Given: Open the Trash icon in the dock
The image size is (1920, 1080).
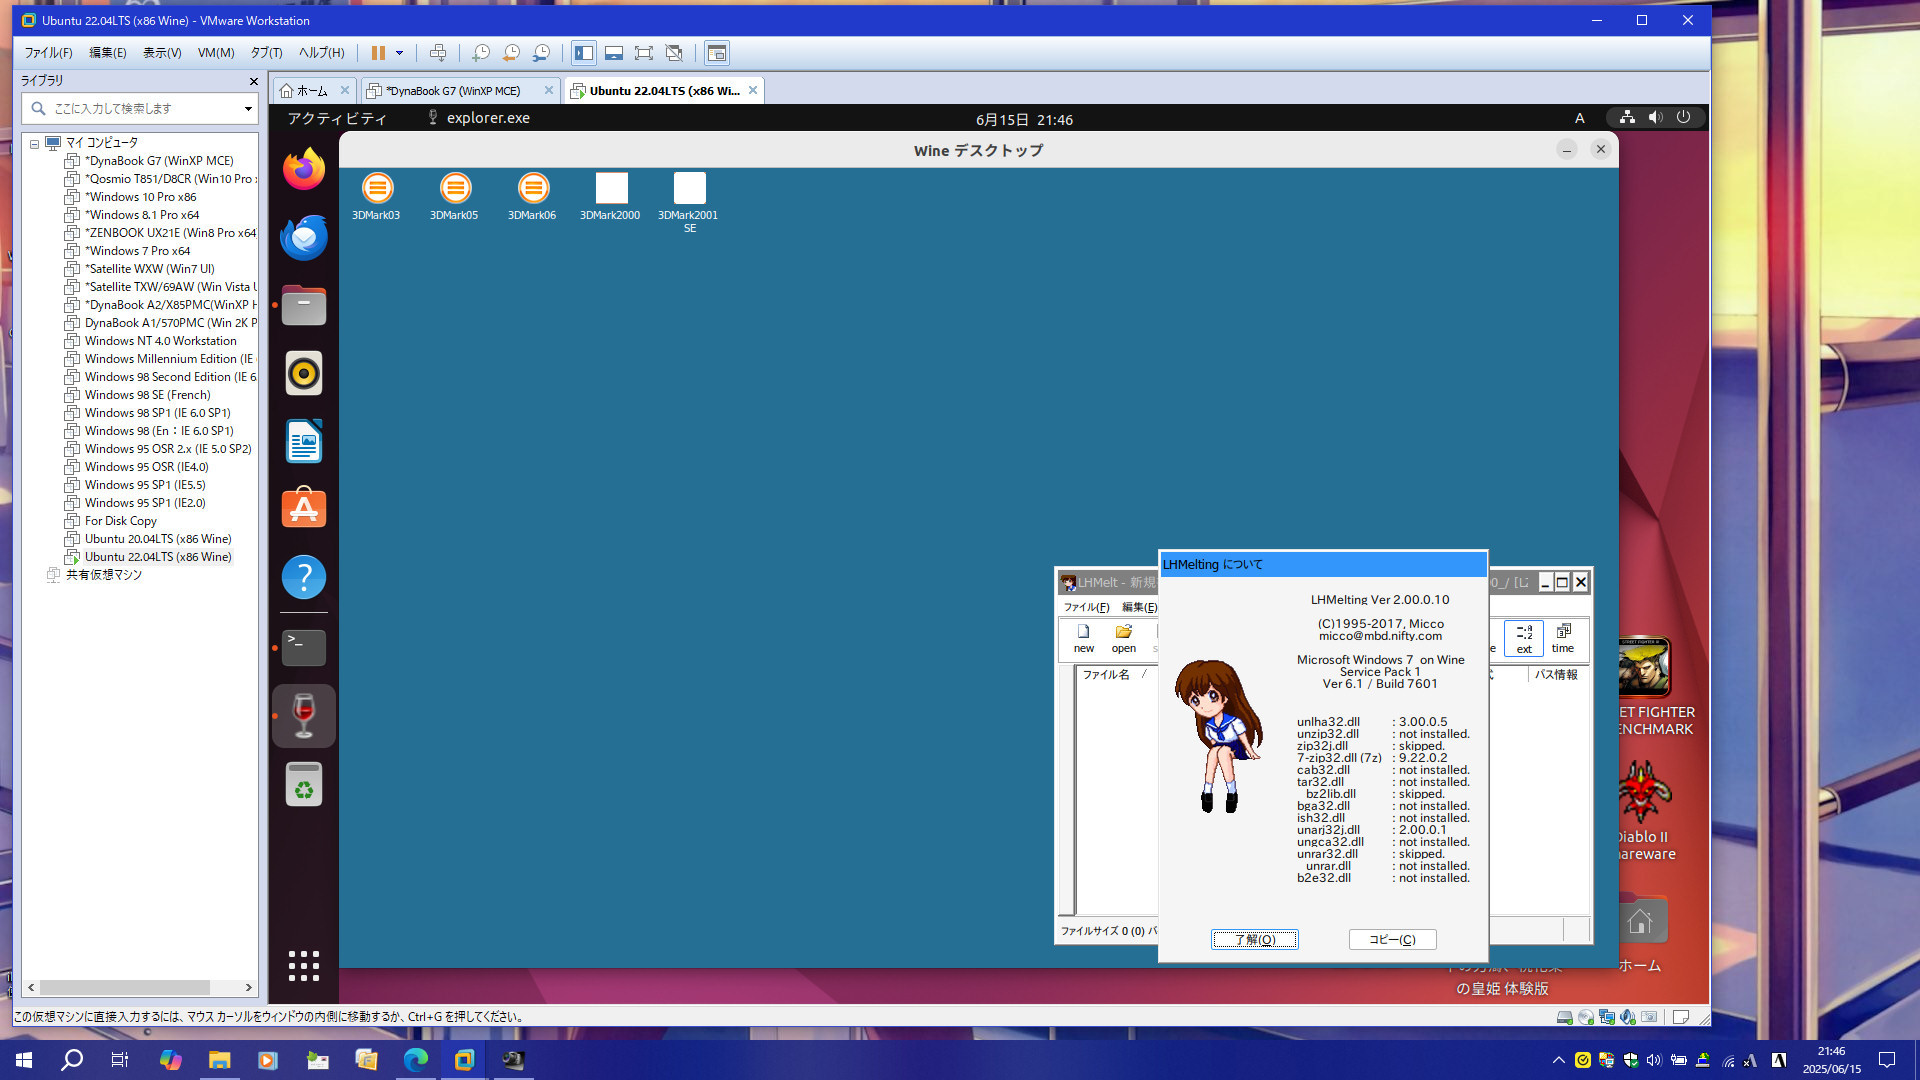Looking at the screenshot, I should tap(304, 784).
